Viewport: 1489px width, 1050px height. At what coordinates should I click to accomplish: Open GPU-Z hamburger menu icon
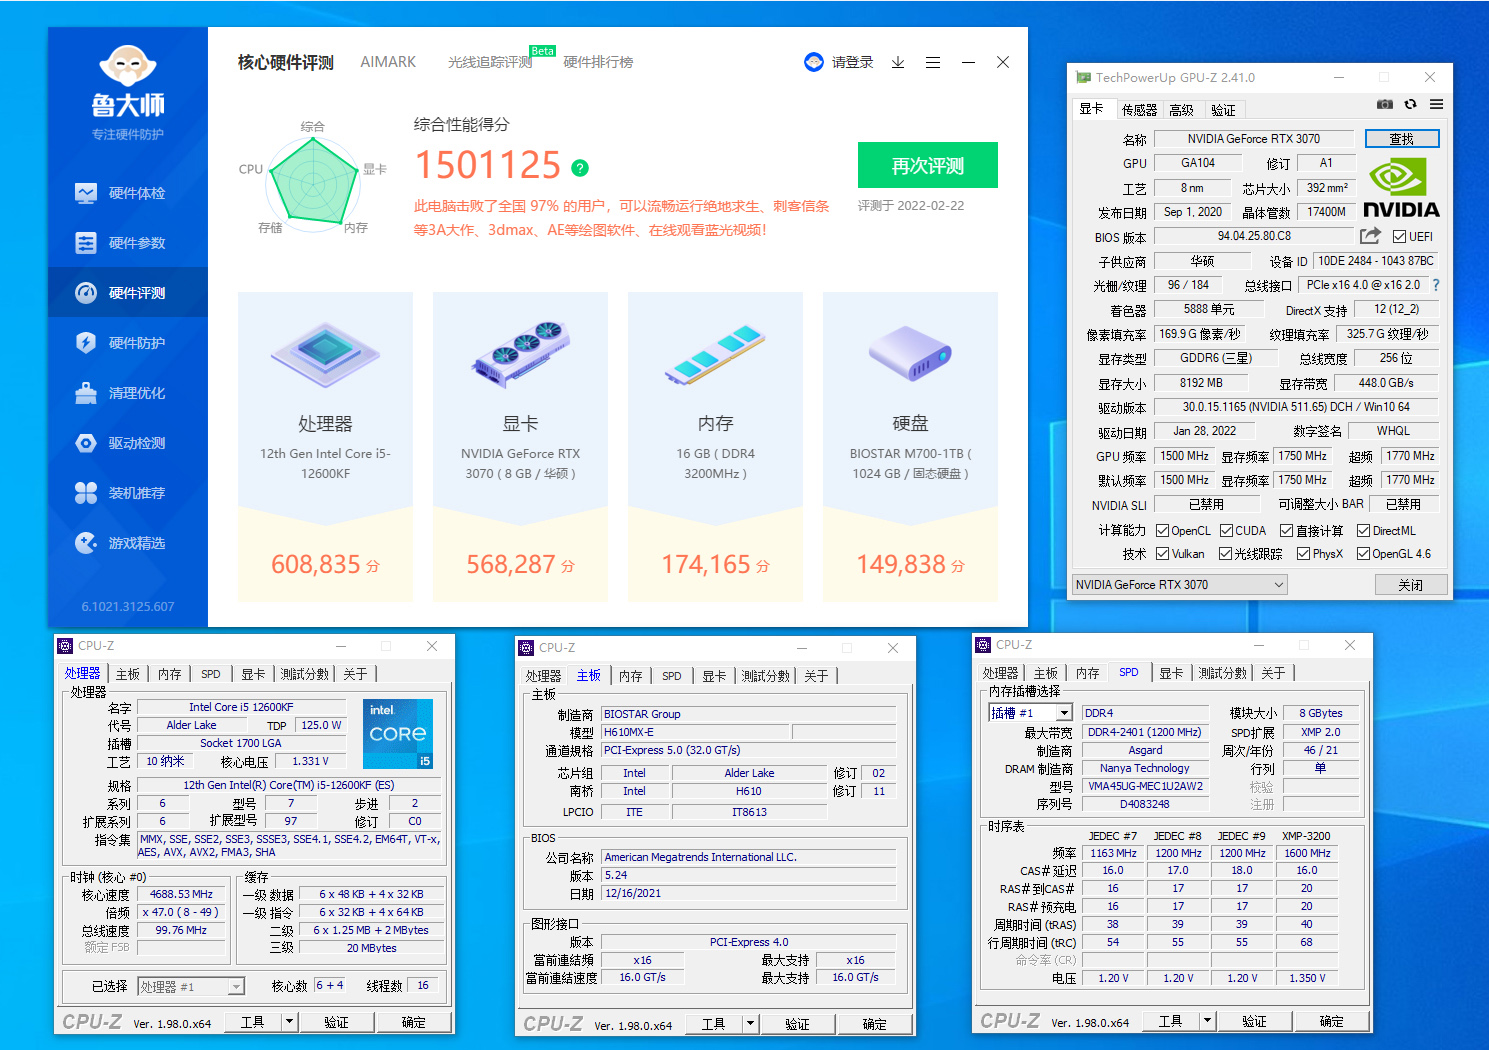point(1436,104)
